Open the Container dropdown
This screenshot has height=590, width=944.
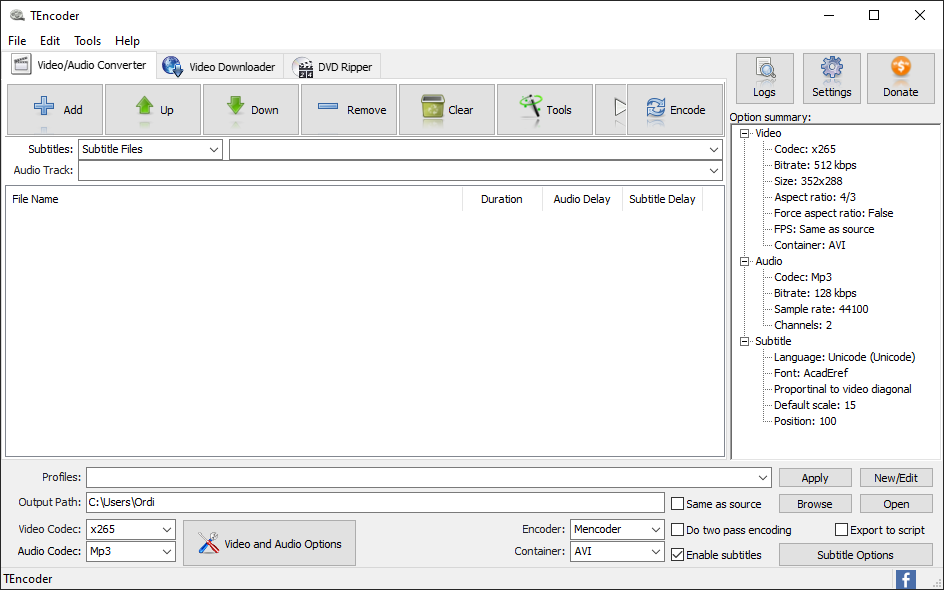coord(617,551)
